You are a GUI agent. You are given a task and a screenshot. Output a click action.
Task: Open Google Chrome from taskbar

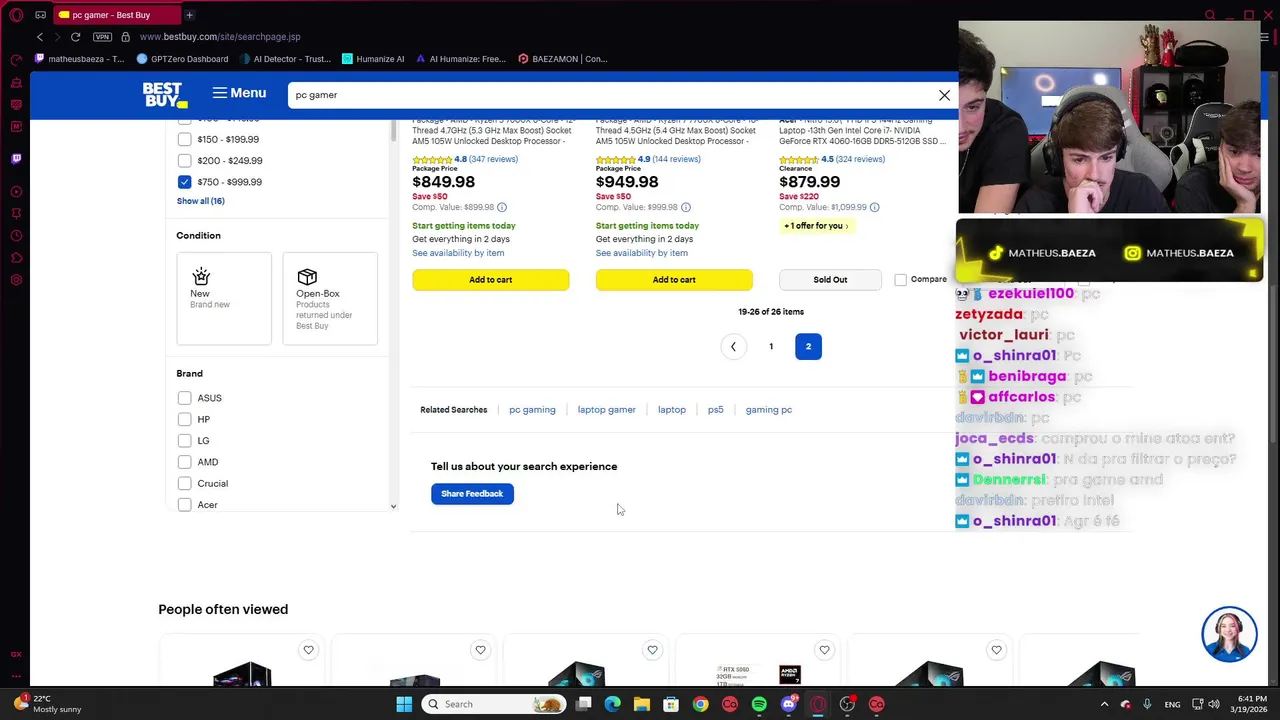[700, 704]
